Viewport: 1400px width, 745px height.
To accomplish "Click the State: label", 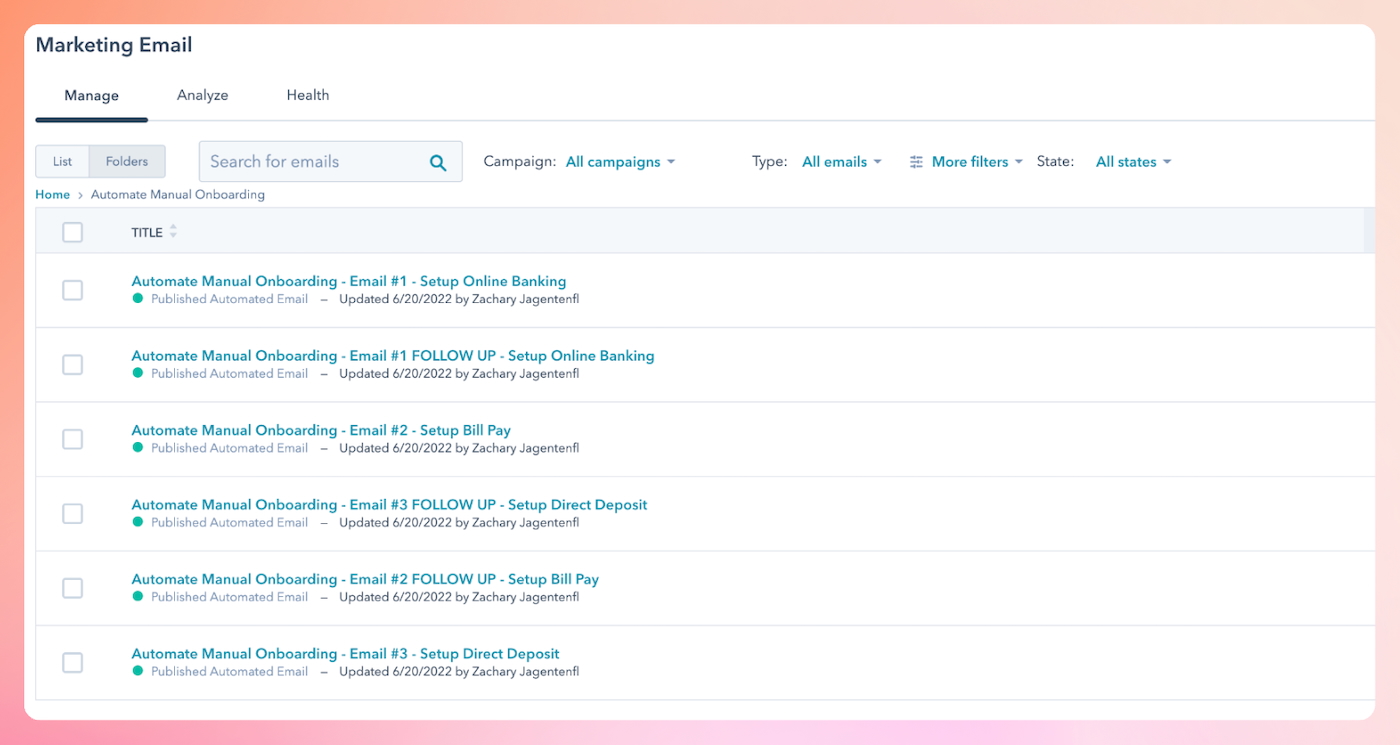I will (x=1055, y=161).
